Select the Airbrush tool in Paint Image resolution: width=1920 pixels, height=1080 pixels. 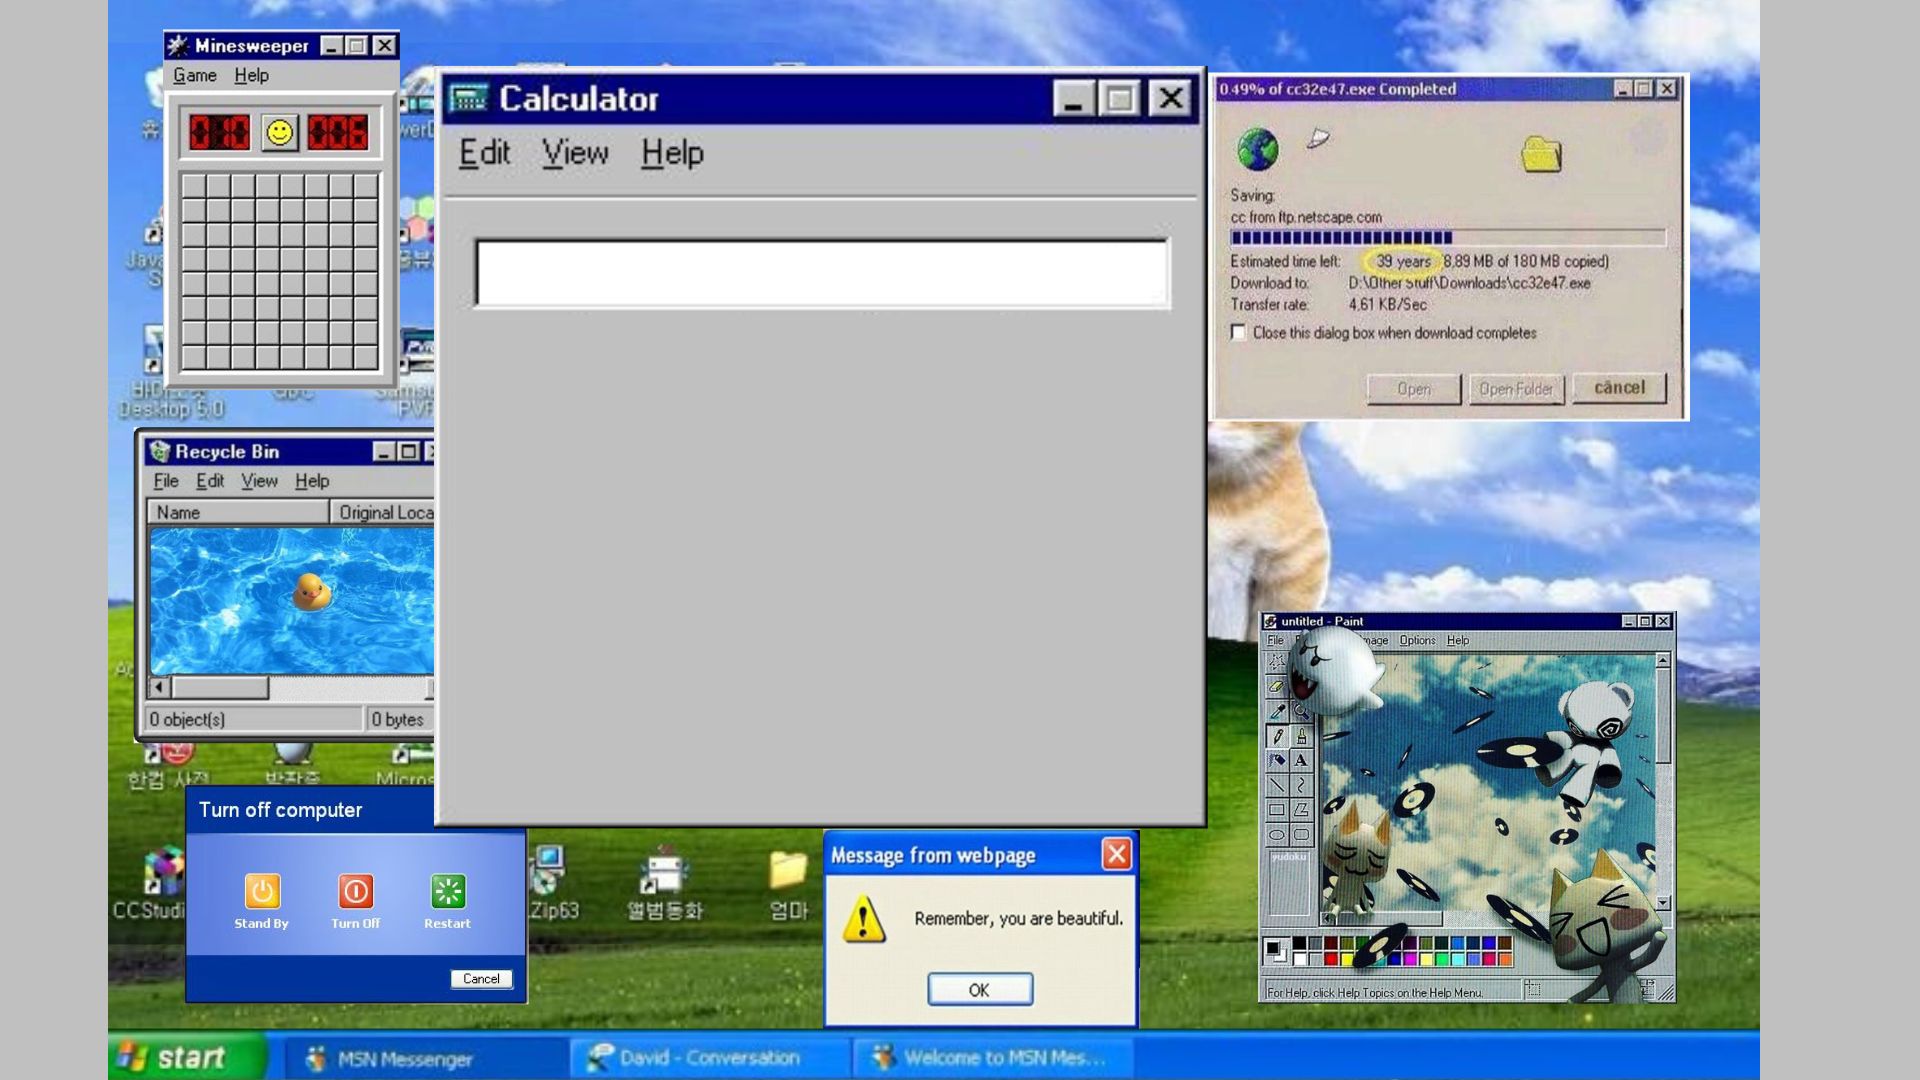point(1277,759)
